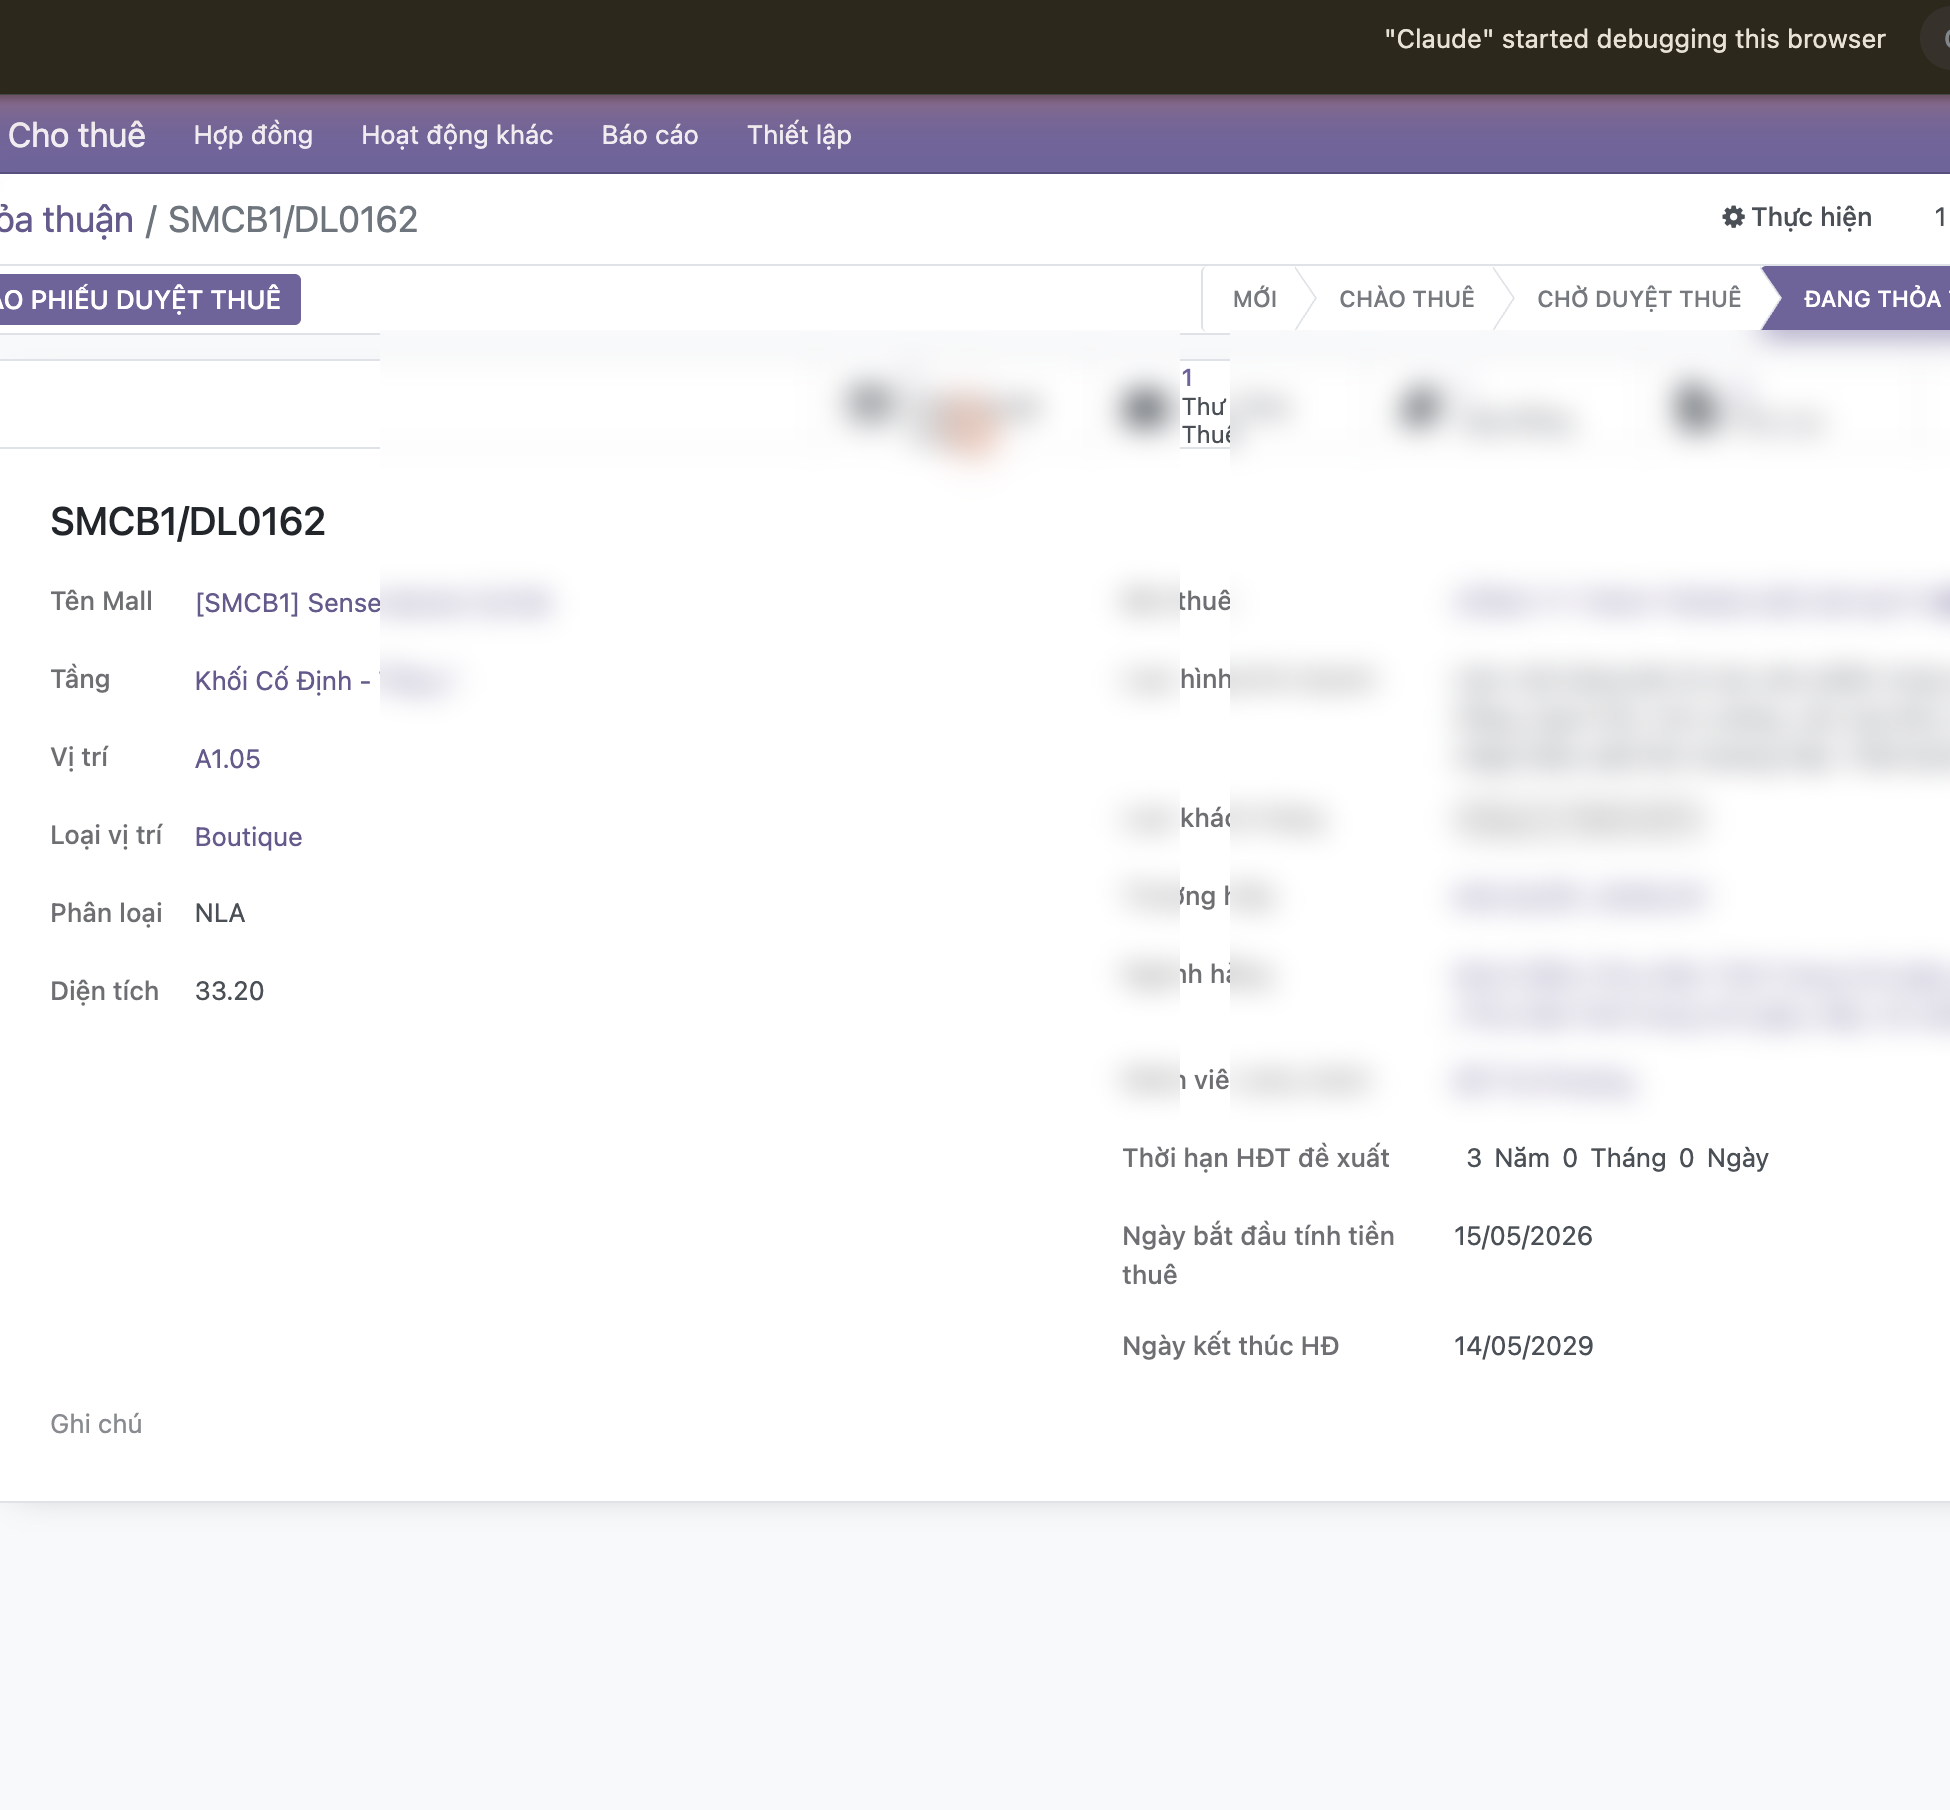
Task: Open the [SMCB1] Sense mall link
Action: point(288,603)
